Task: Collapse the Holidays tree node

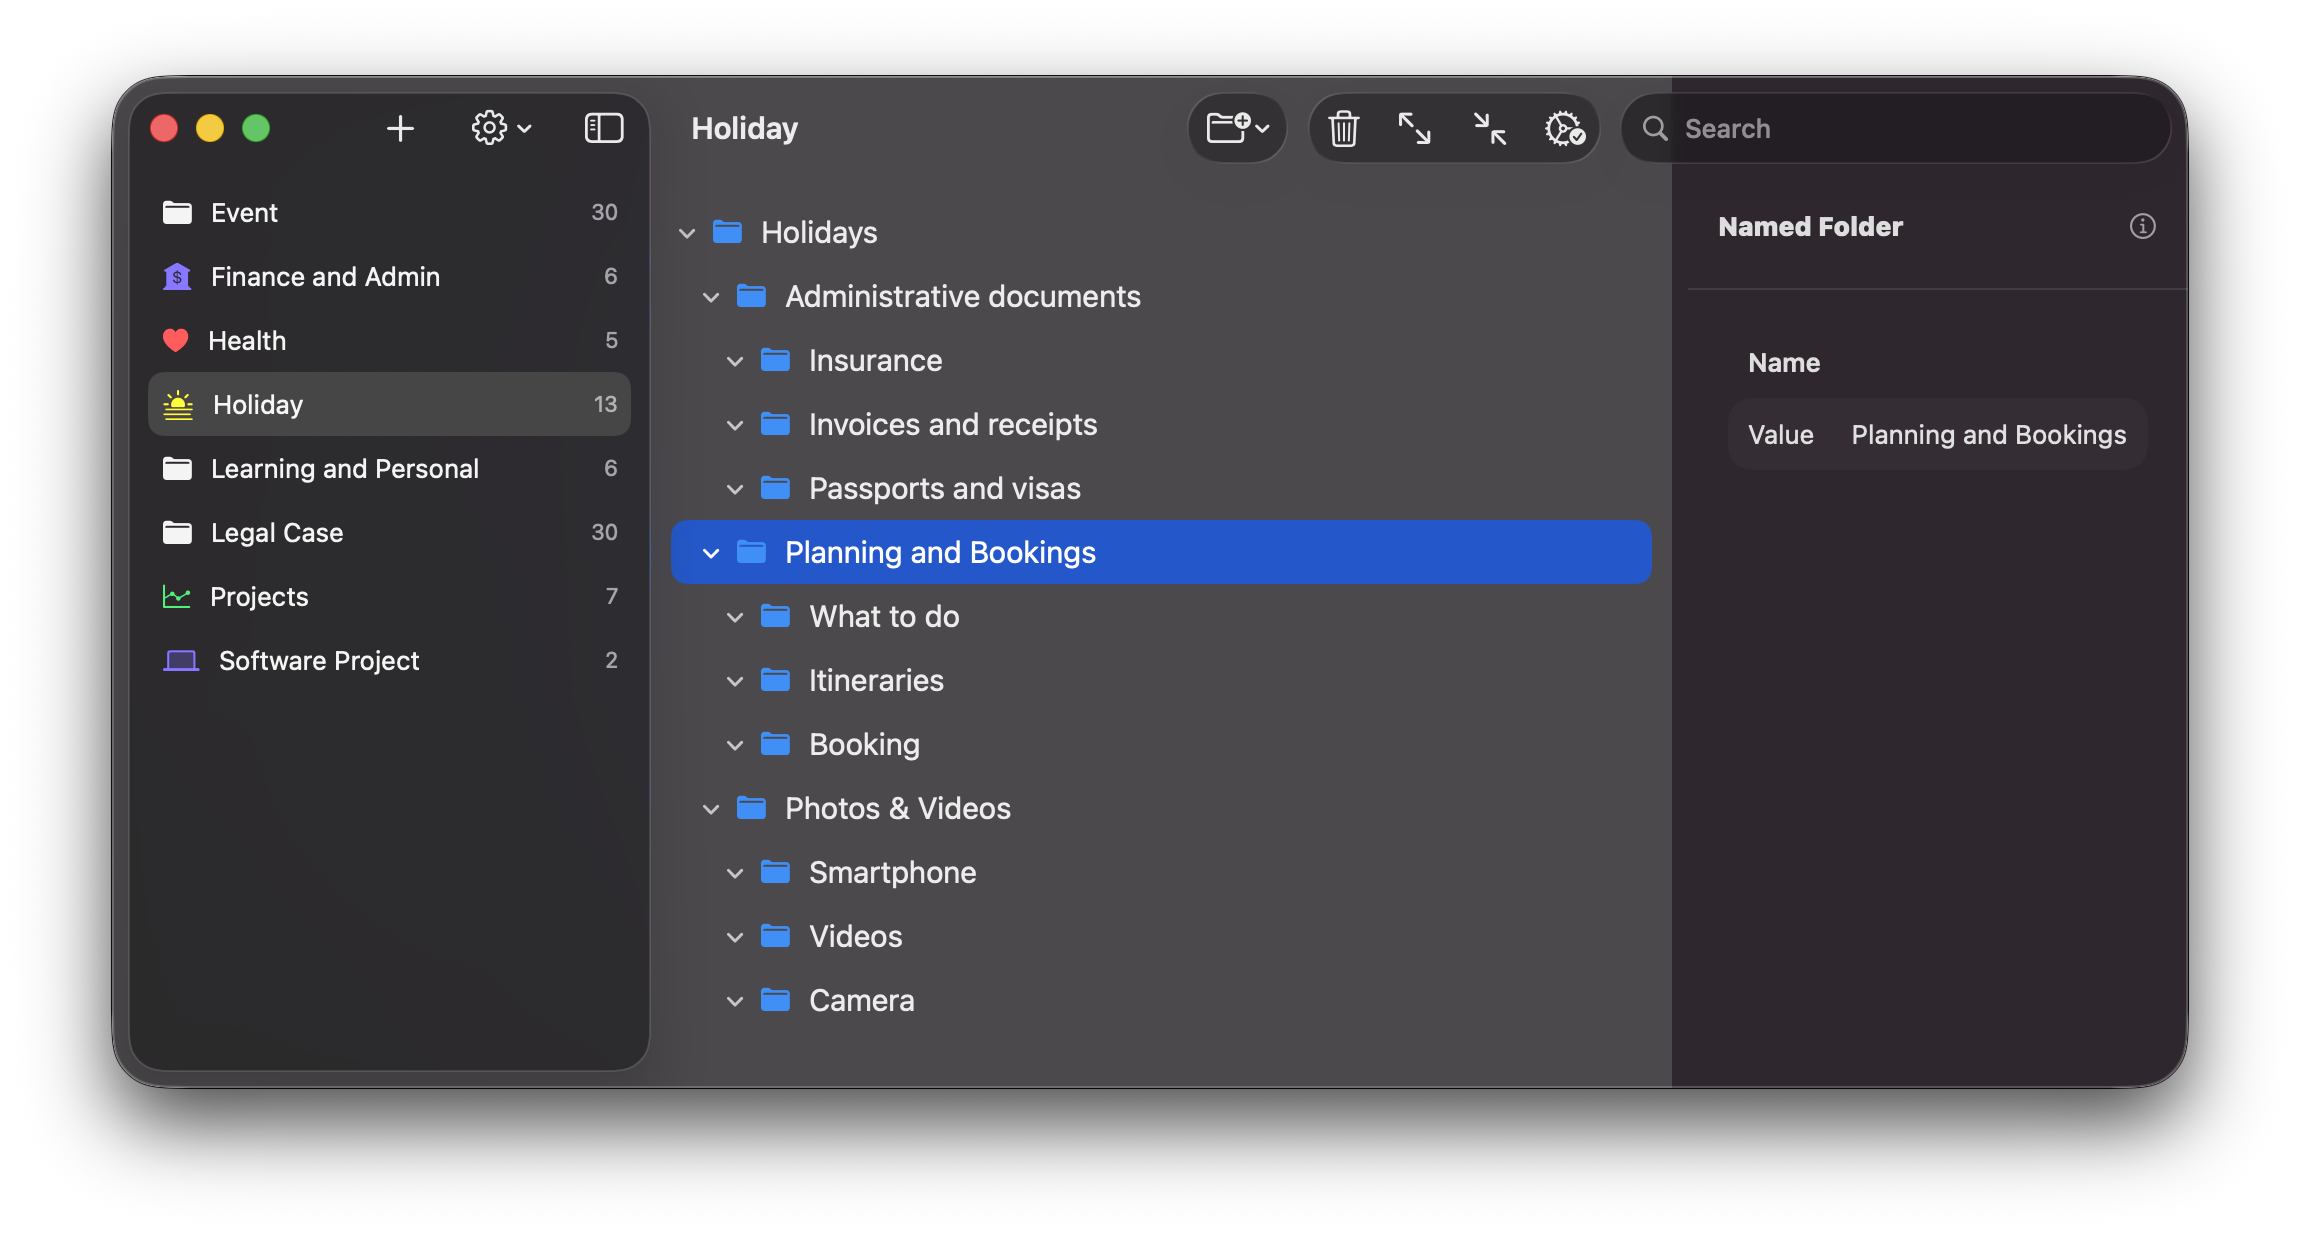Action: click(687, 232)
